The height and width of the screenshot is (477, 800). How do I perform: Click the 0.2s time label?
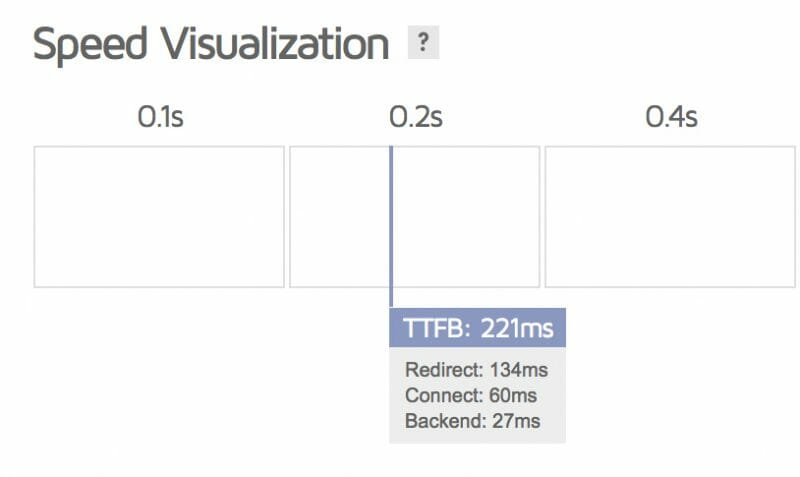[415, 118]
